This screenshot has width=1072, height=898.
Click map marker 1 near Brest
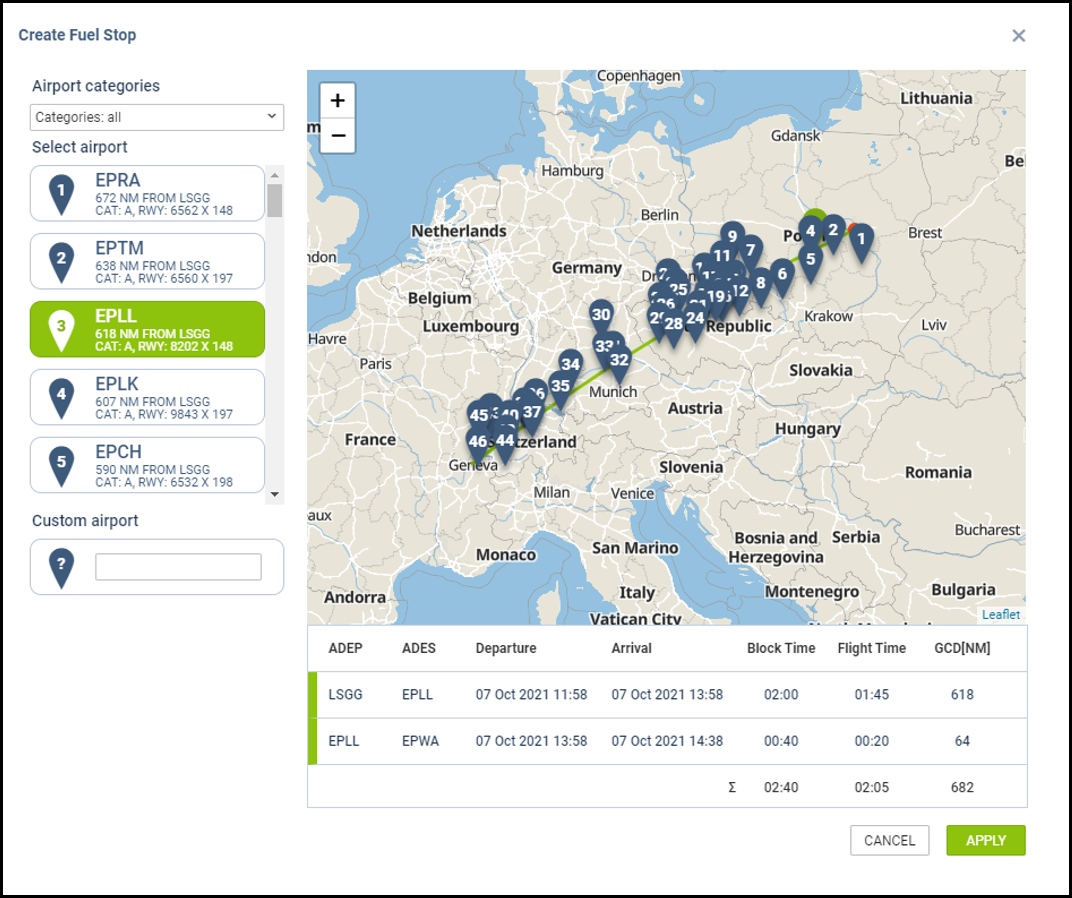[x=861, y=242]
